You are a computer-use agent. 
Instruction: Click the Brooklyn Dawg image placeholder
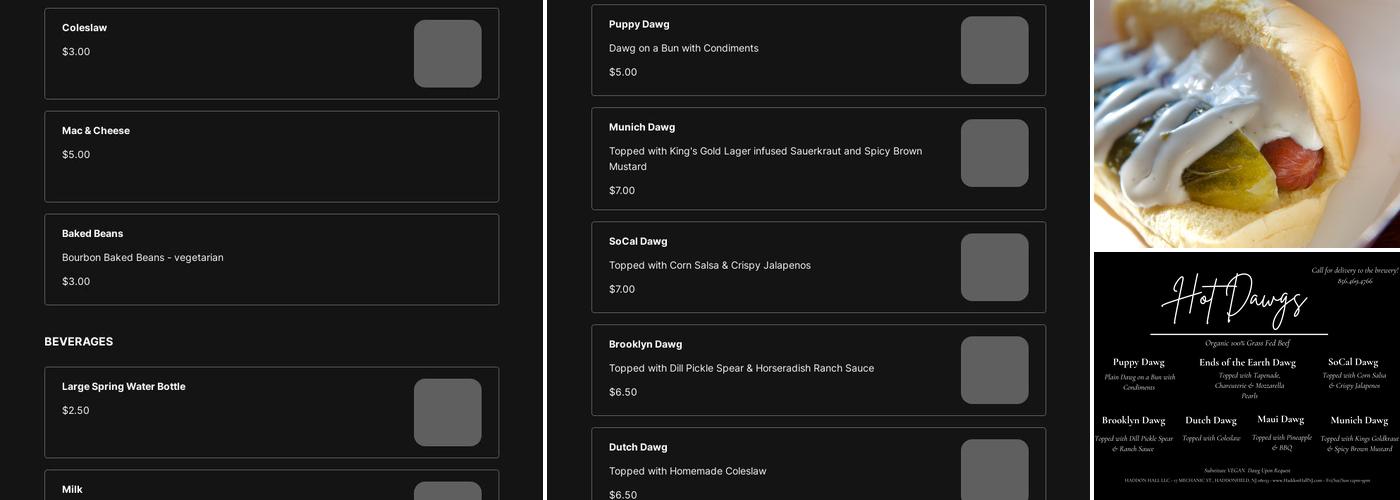click(994, 370)
